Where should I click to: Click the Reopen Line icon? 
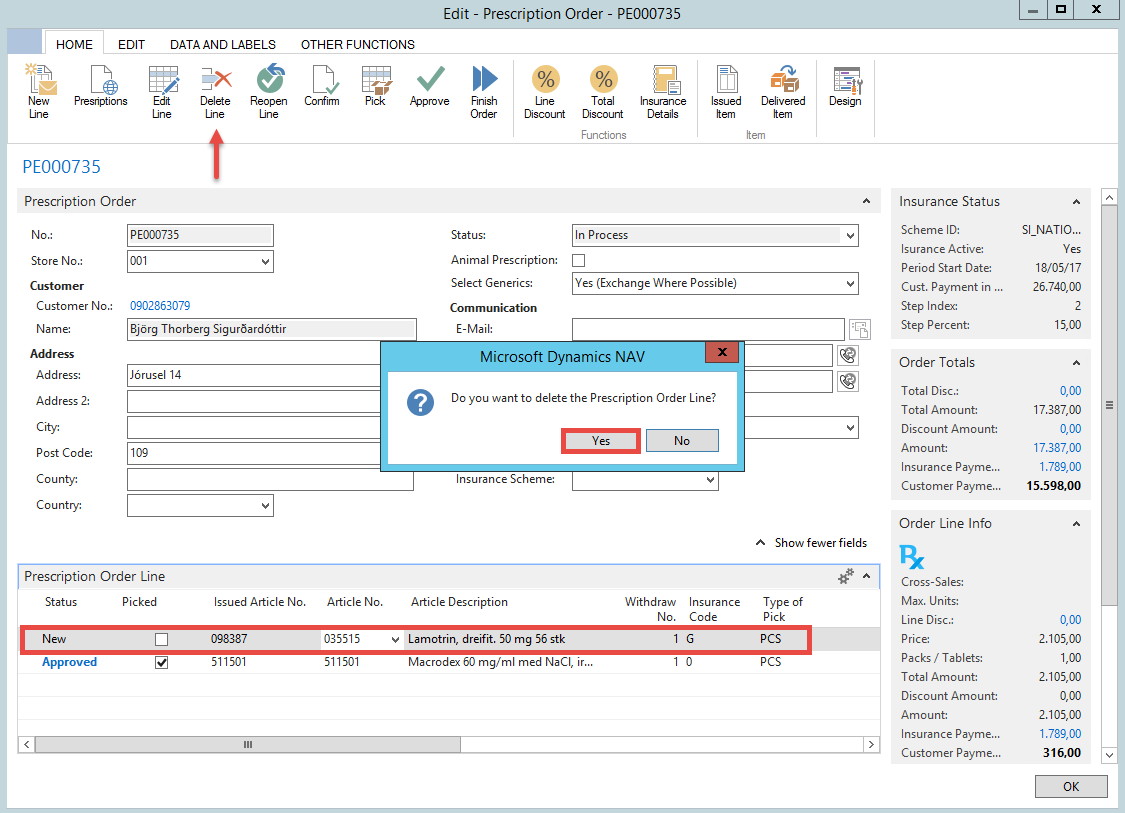[268, 91]
